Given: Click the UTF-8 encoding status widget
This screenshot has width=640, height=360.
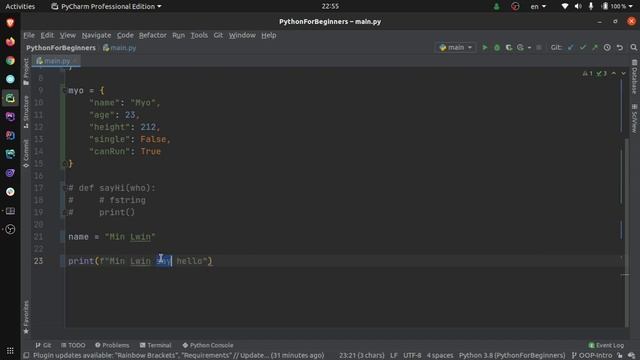Looking at the screenshot, I should click(x=412, y=356).
